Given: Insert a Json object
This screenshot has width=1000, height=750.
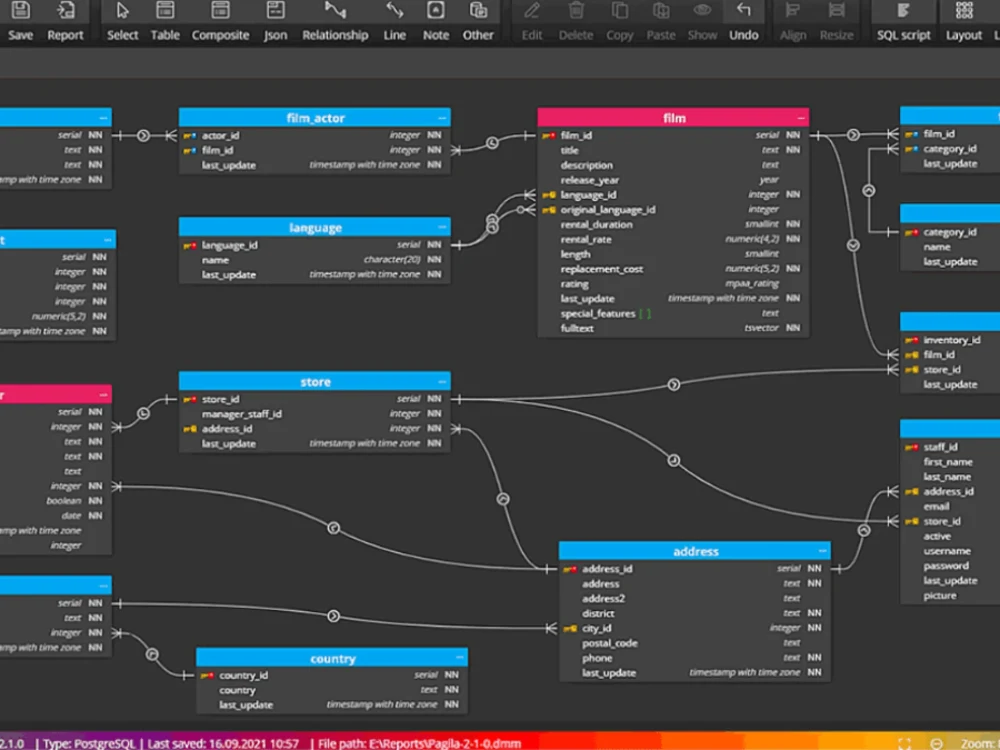Looking at the screenshot, I should pyautogui.click(x=275, y=22).
